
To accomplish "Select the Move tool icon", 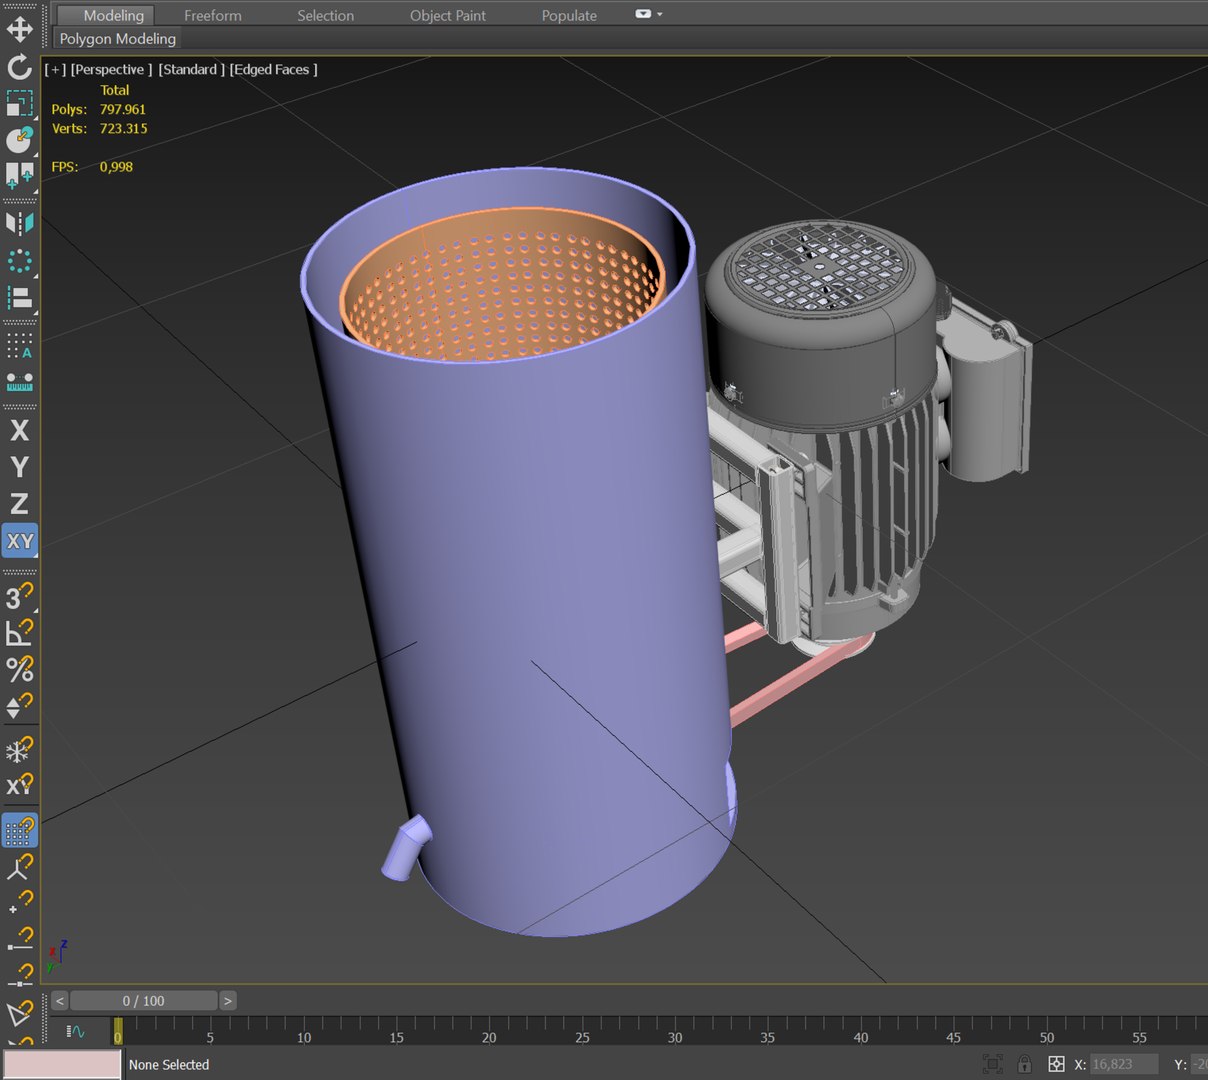I will click(x=19, y=29).
